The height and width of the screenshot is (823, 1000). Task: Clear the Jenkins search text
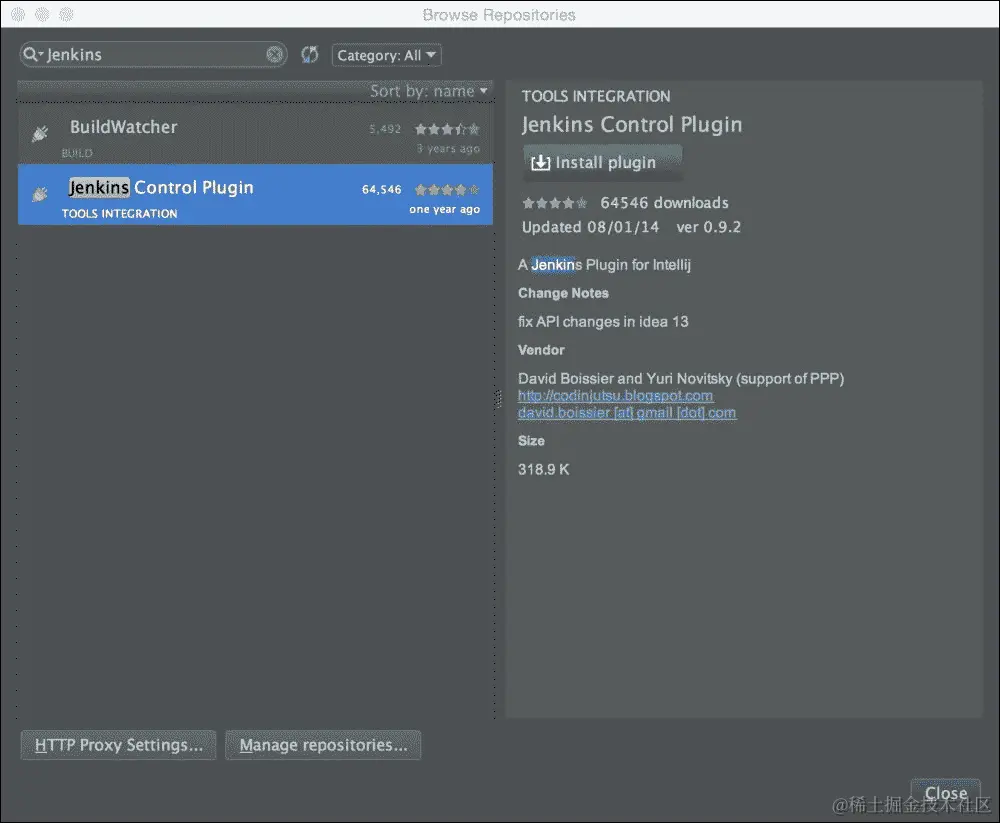coord(275,55)
